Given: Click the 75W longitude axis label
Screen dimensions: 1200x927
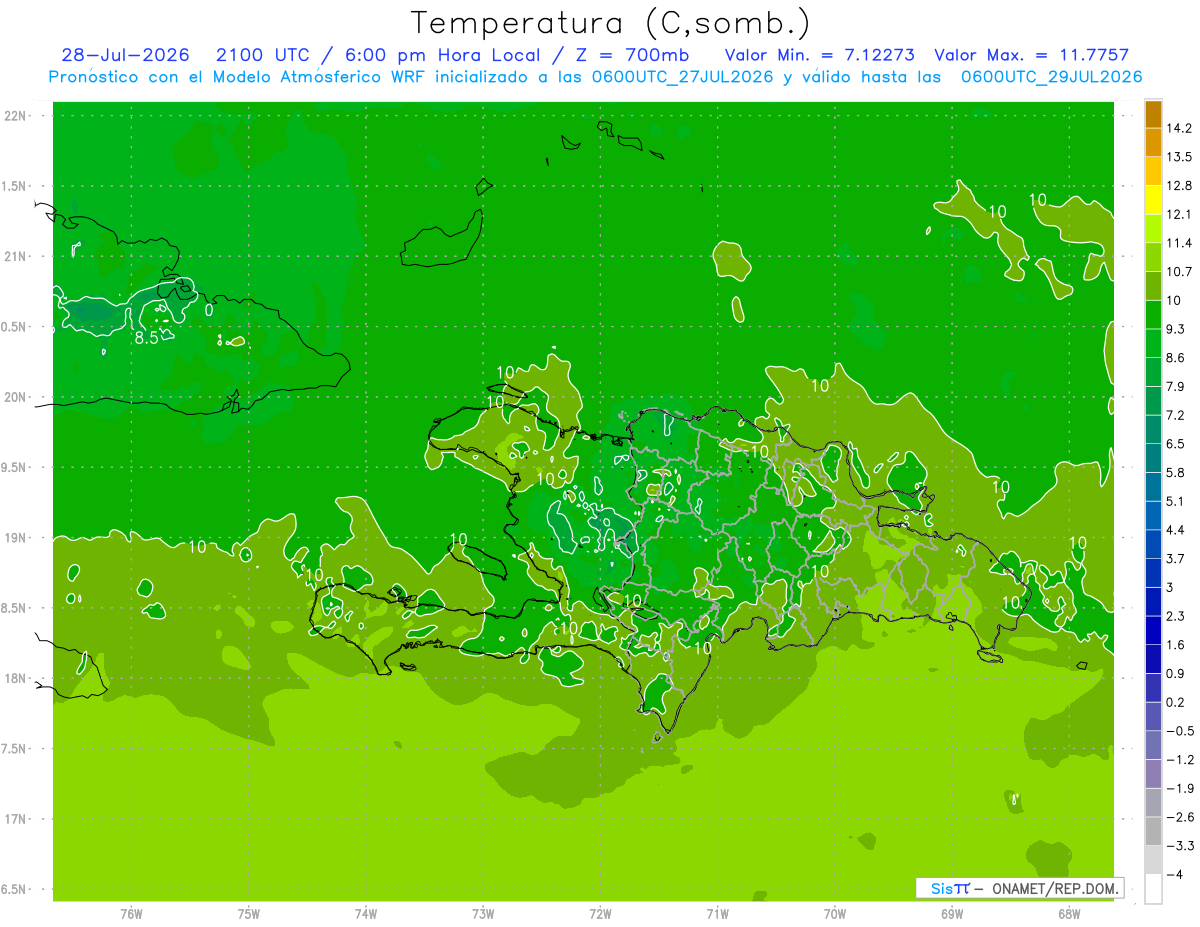Looking at the screenshot, I should 249,913.
